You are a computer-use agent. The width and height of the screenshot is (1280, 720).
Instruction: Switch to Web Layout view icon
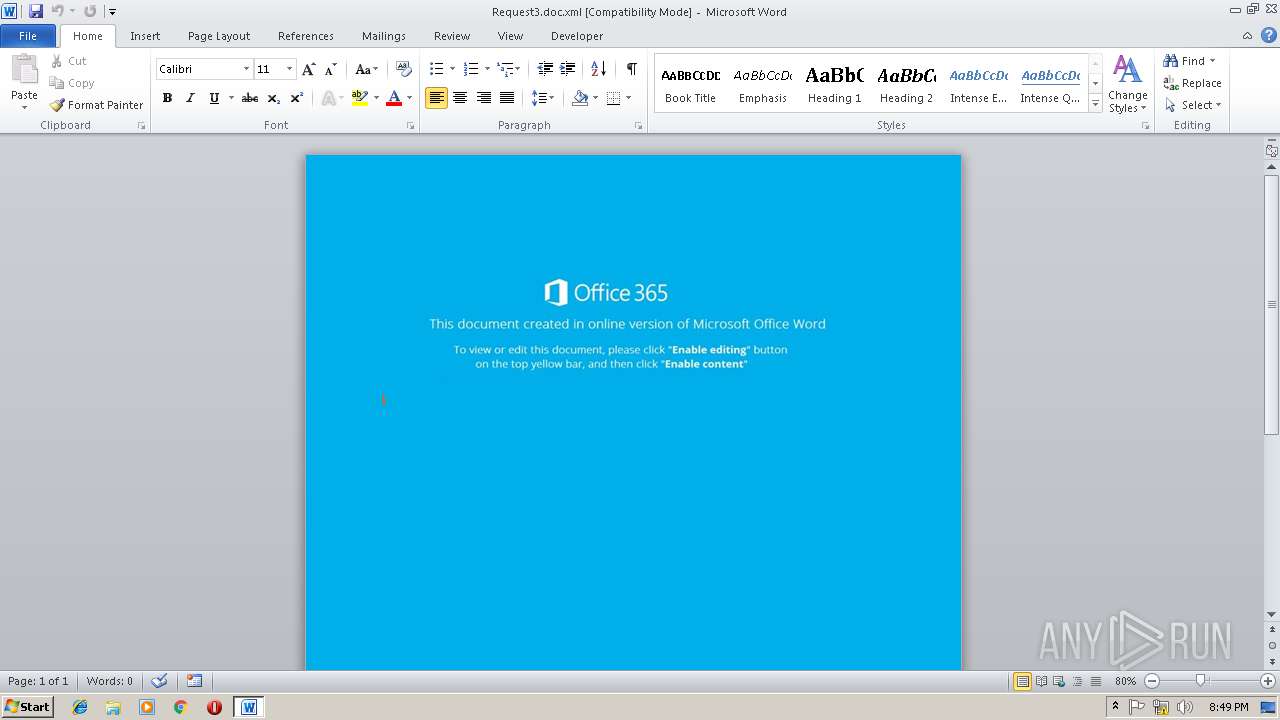[x=1059, y=681]
